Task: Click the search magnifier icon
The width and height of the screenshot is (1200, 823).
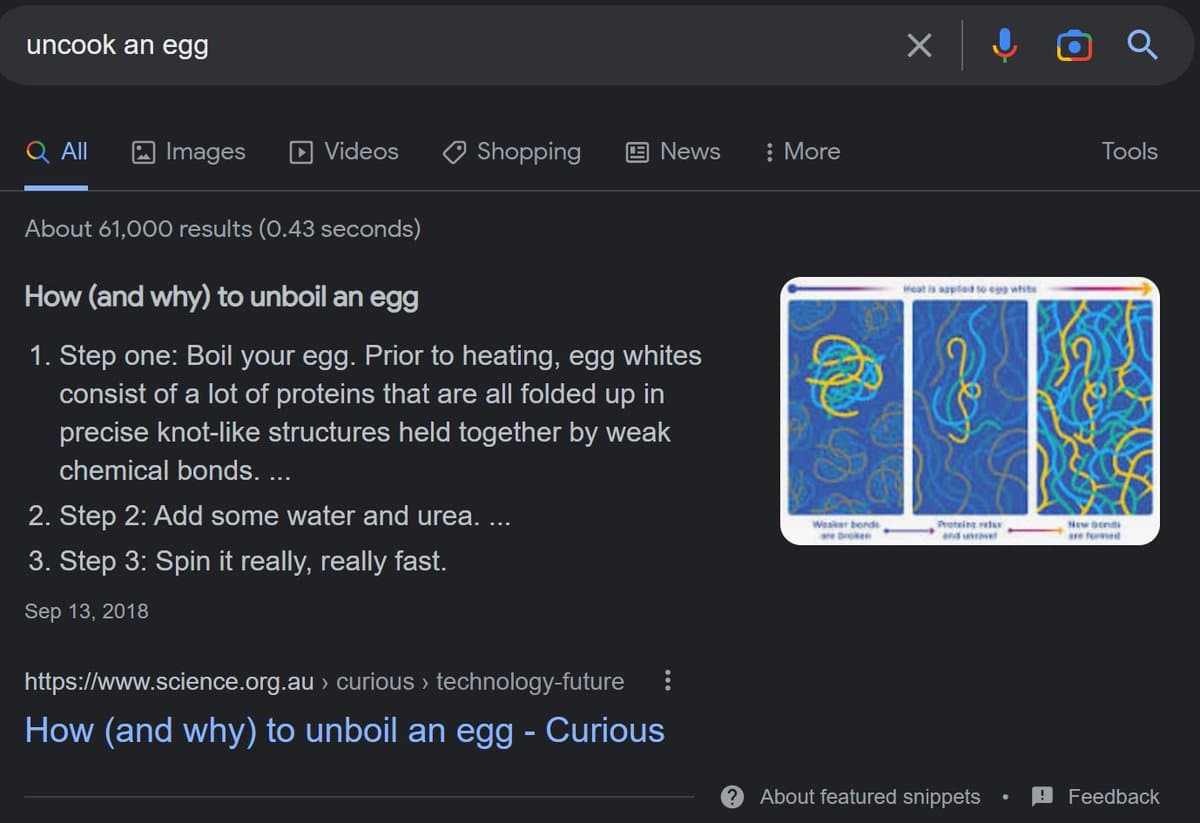Action: pos(1143,44)
